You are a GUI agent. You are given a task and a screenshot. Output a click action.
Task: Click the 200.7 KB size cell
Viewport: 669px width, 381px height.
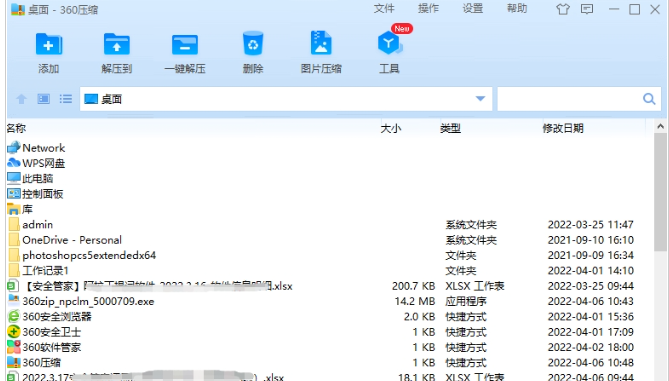click(x=413, y=286)
